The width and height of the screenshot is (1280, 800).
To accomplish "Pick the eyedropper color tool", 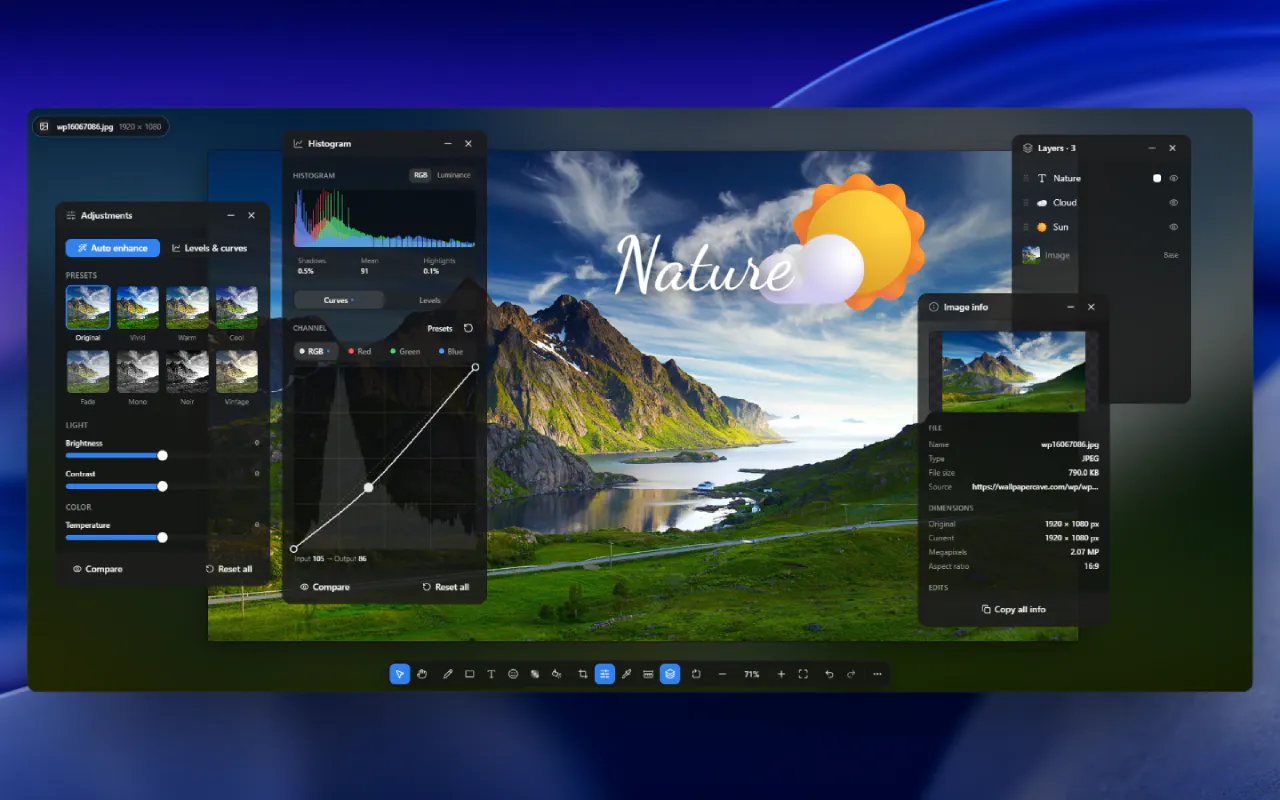I will [x=626, y=674].
